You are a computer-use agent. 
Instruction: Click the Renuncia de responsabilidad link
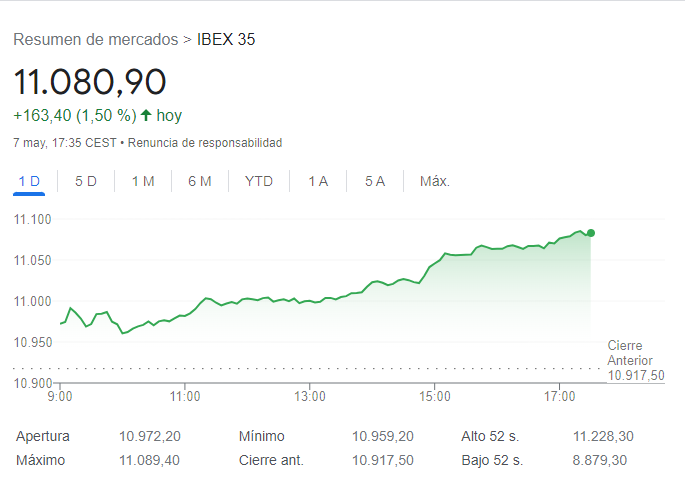[205, 143]
